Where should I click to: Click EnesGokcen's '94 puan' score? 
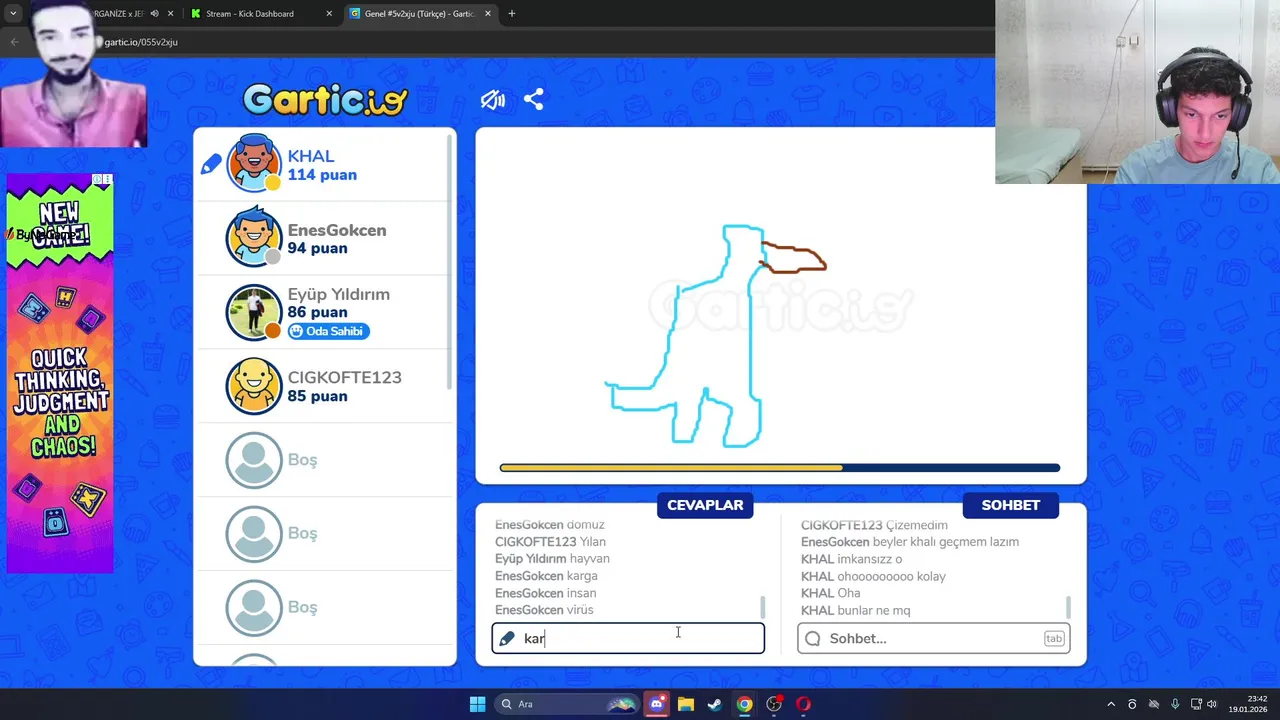[317, 248]
